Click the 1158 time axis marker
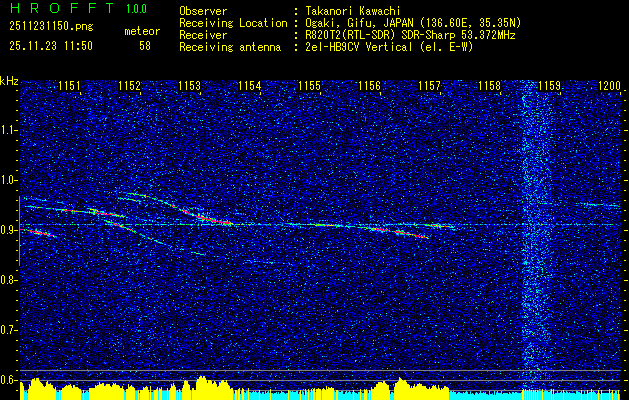The width and height of the screenshot is (629, 400). coord(490,85)
